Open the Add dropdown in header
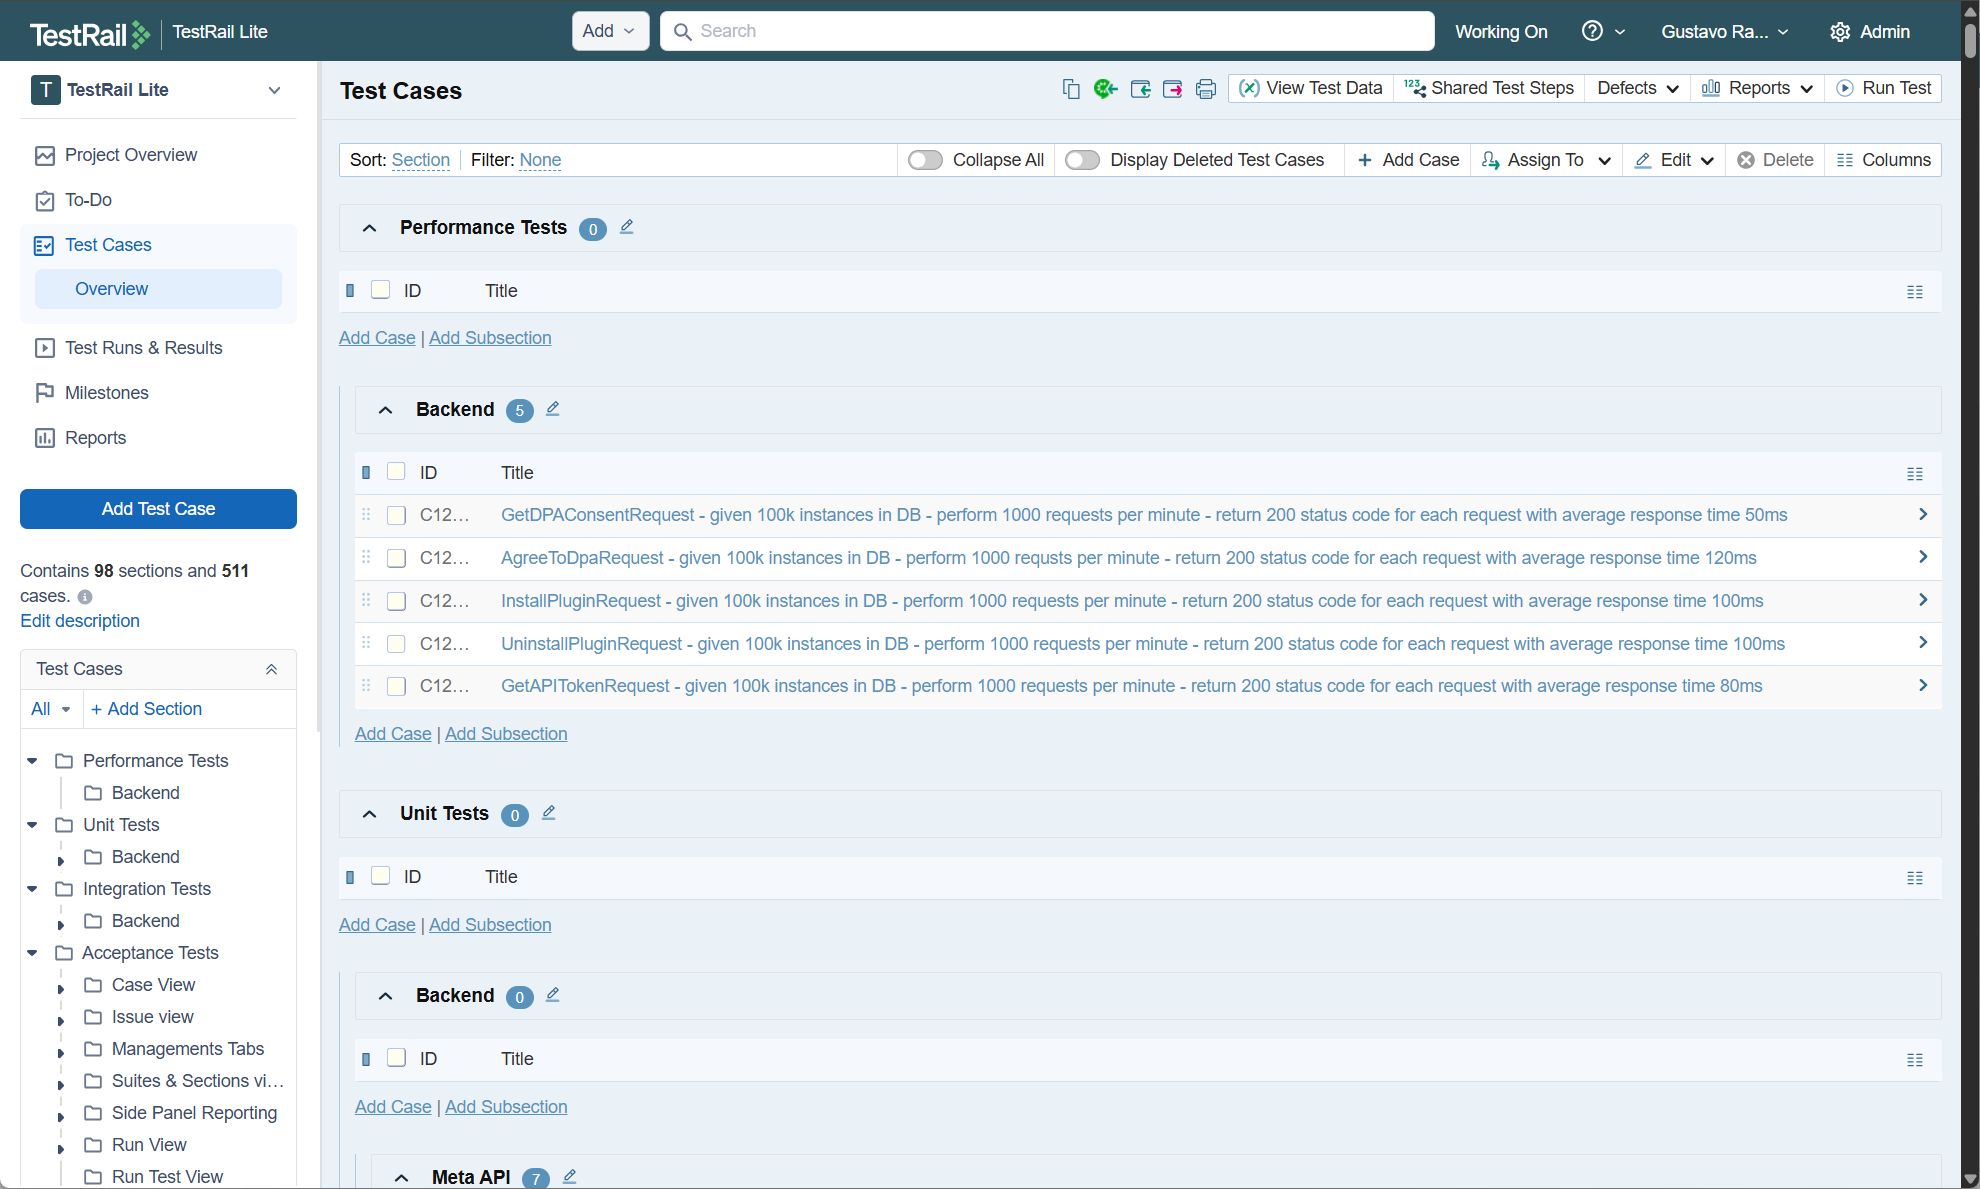The image size is (1980, 1189). (609, 31)
